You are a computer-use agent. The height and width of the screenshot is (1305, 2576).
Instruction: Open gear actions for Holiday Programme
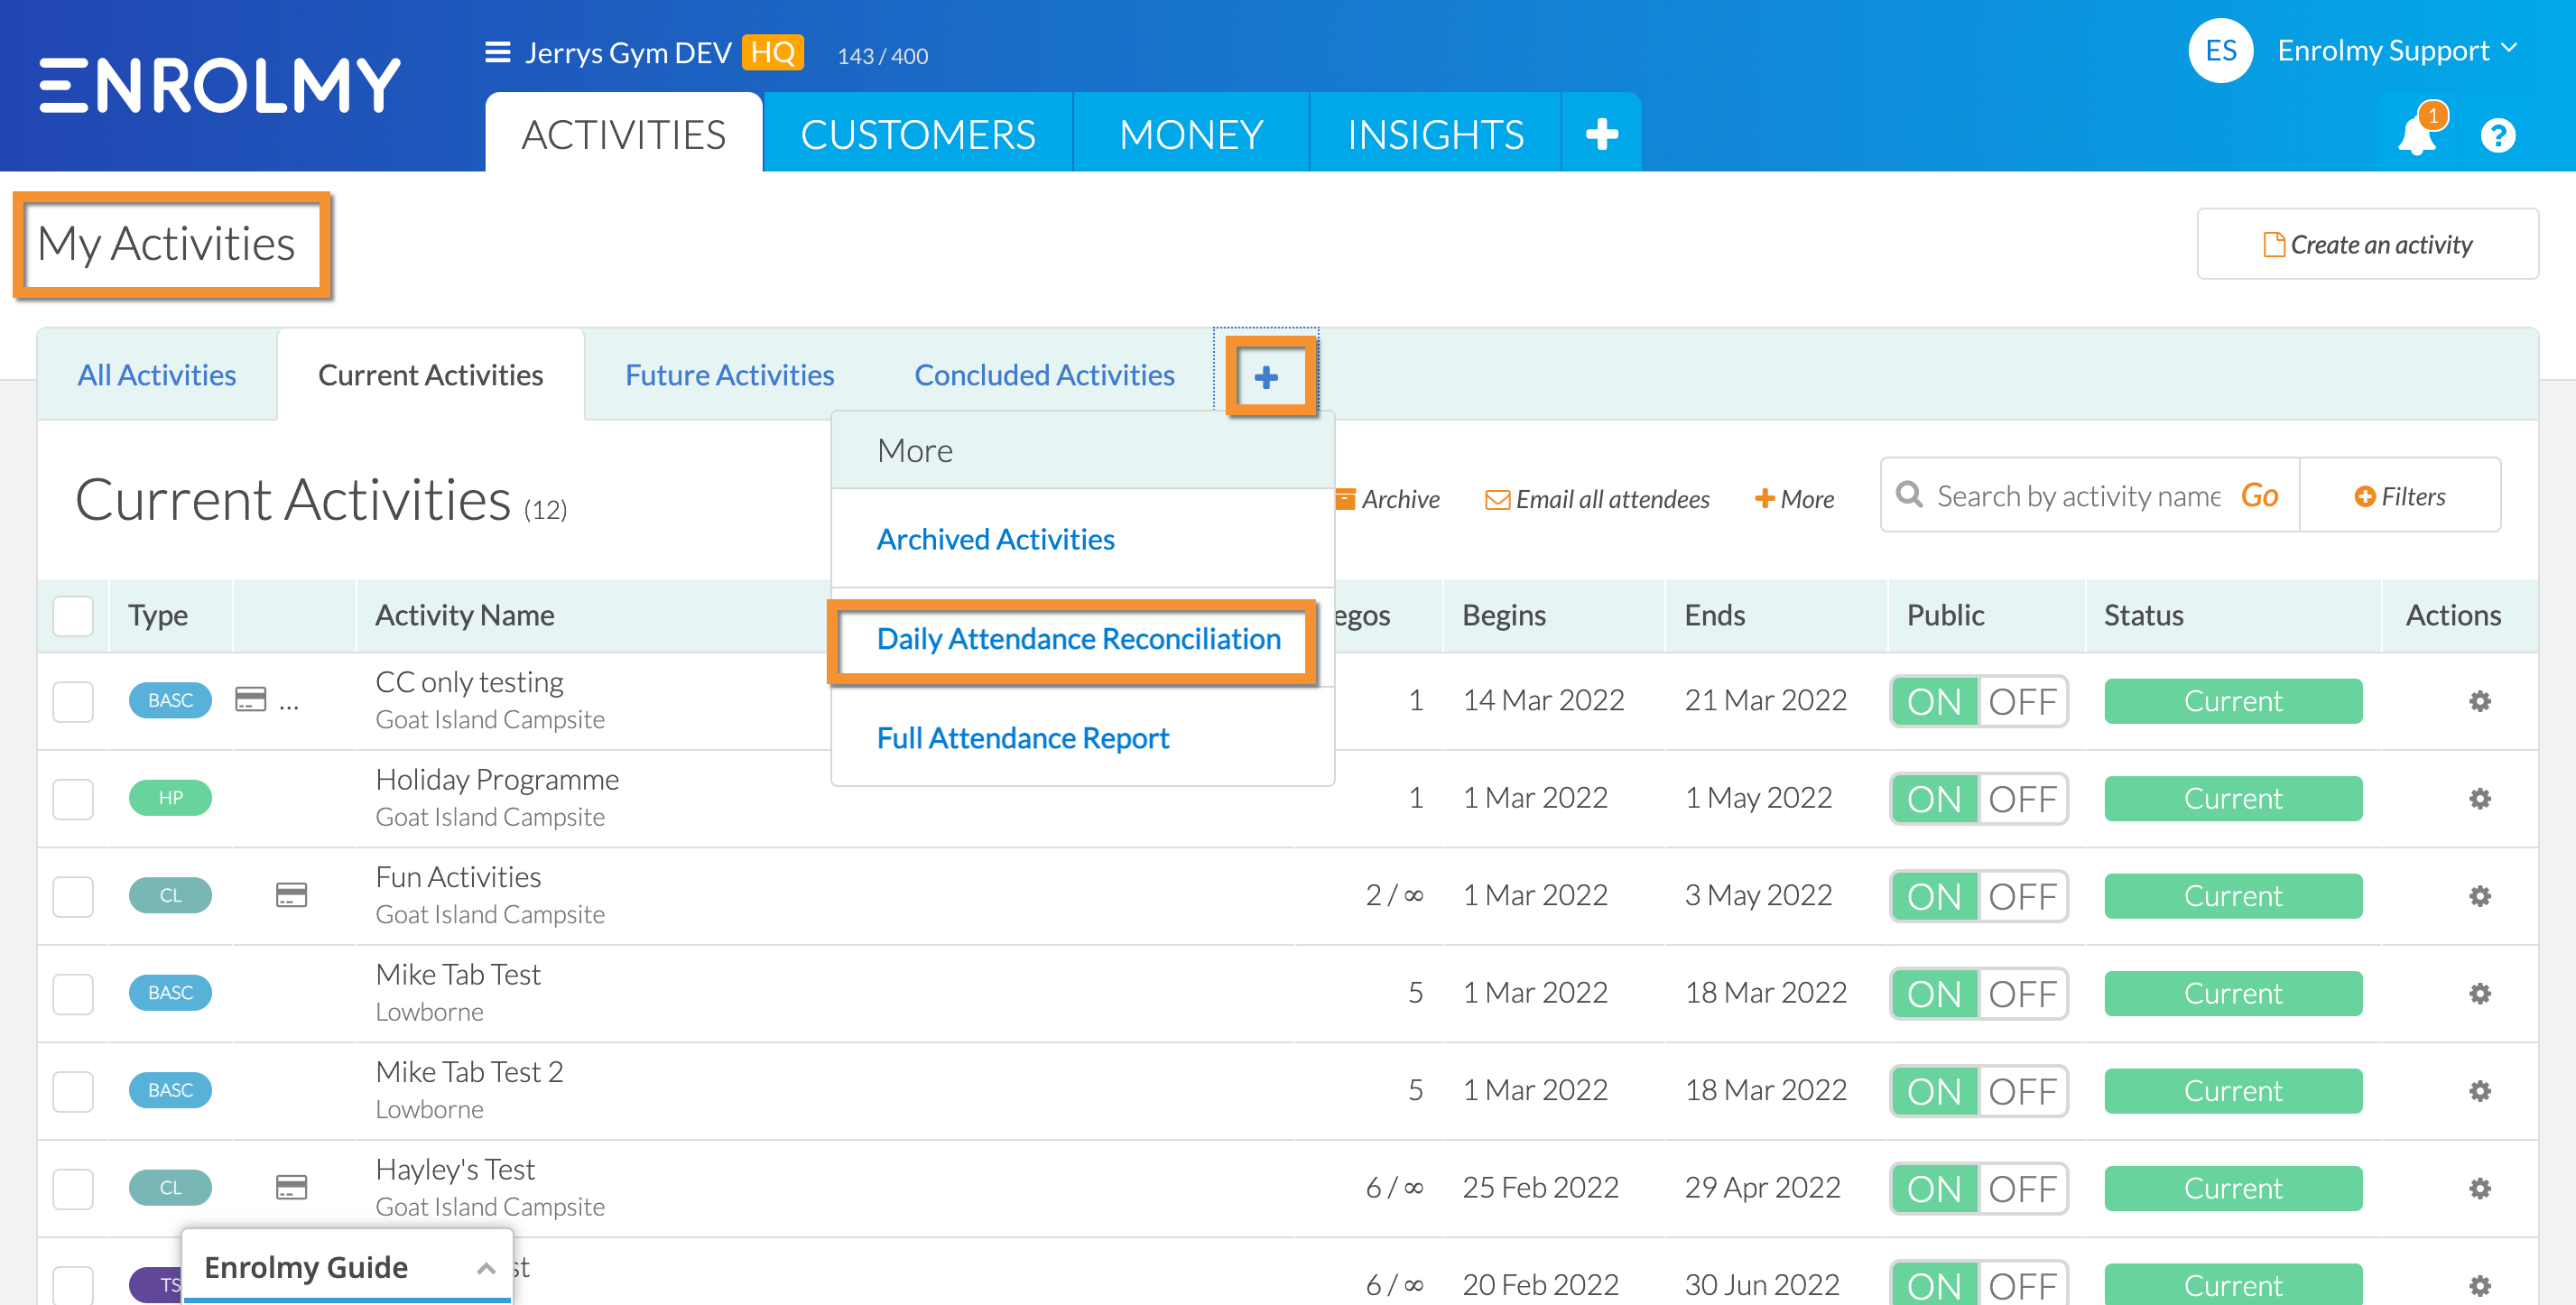pos(2479,798)
